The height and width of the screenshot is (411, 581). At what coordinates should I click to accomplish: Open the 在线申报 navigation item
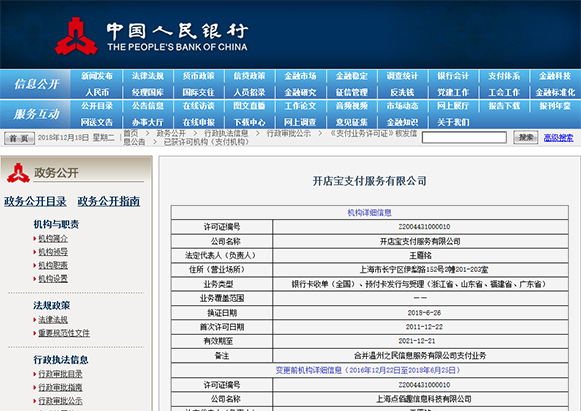point(199,122)
